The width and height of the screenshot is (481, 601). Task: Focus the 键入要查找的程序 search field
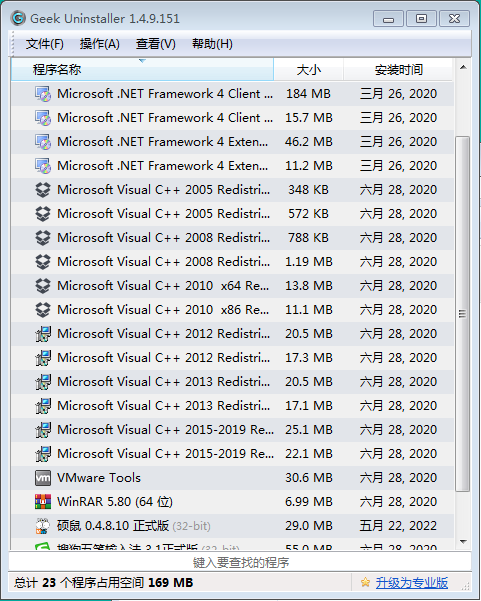tap(240, 562)
